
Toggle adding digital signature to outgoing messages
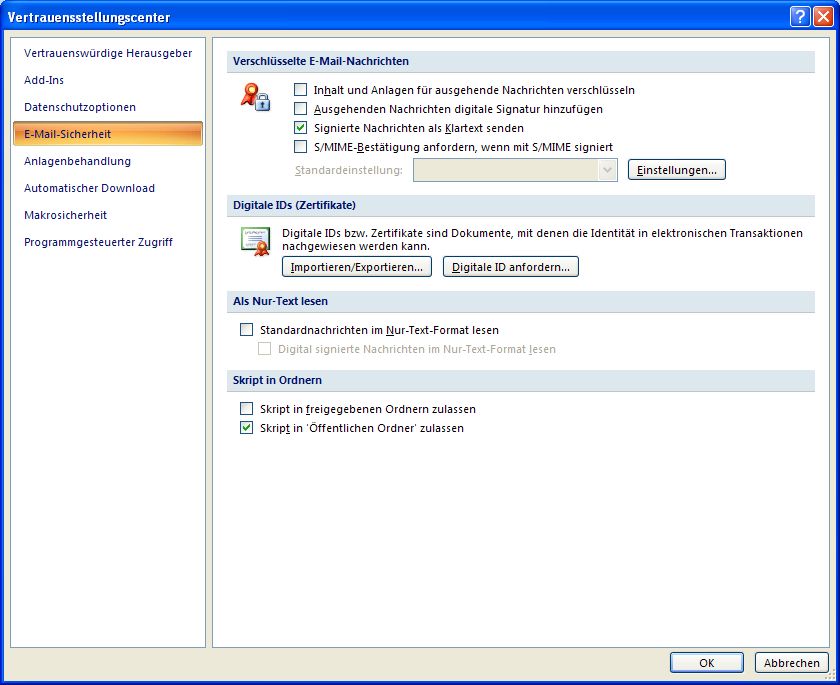tap(301, 109)
